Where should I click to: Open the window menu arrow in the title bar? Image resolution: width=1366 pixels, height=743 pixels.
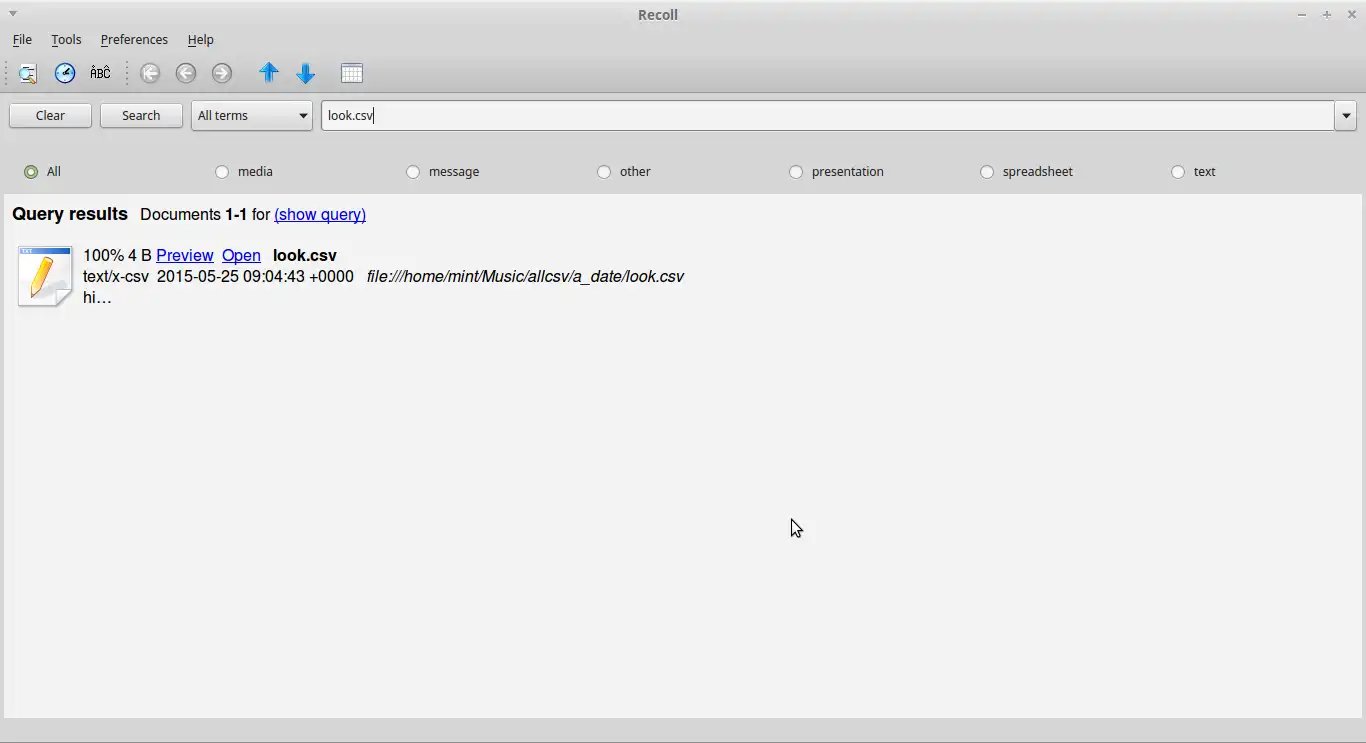pyautogui.click(x=13, y=14)
